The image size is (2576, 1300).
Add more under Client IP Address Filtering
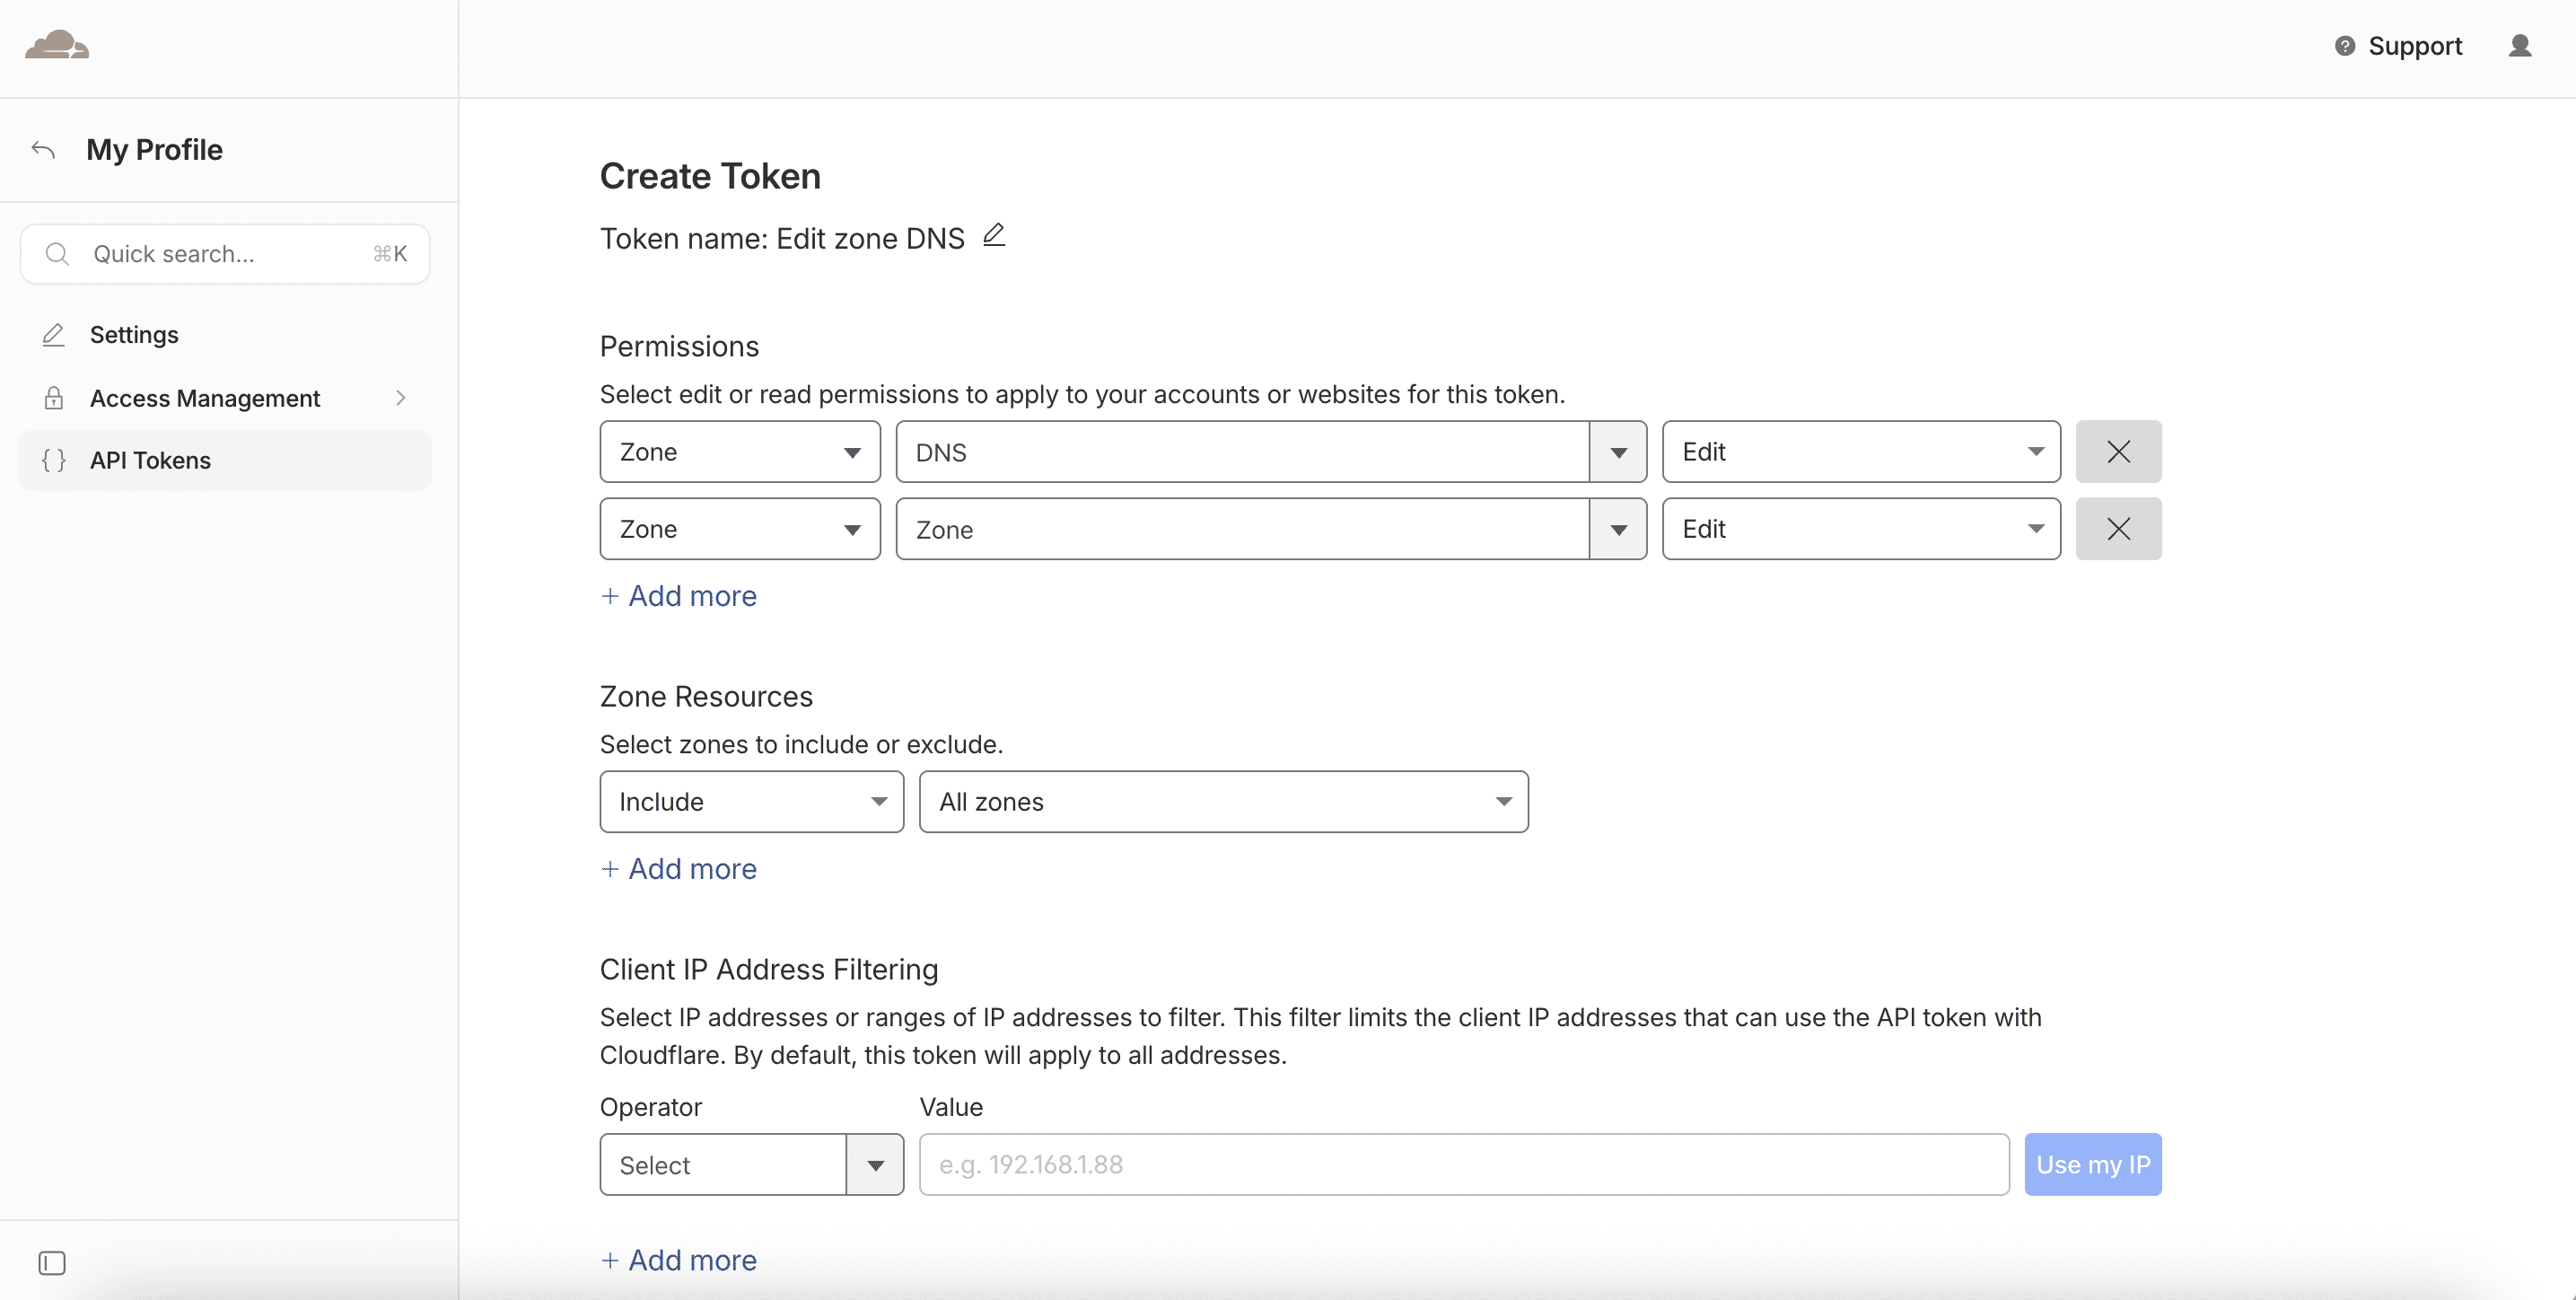[679, 1261]
